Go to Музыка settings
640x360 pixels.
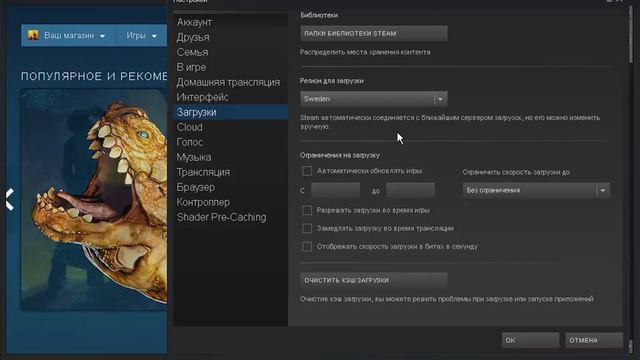pyautogui.click(x=230, y=157)
